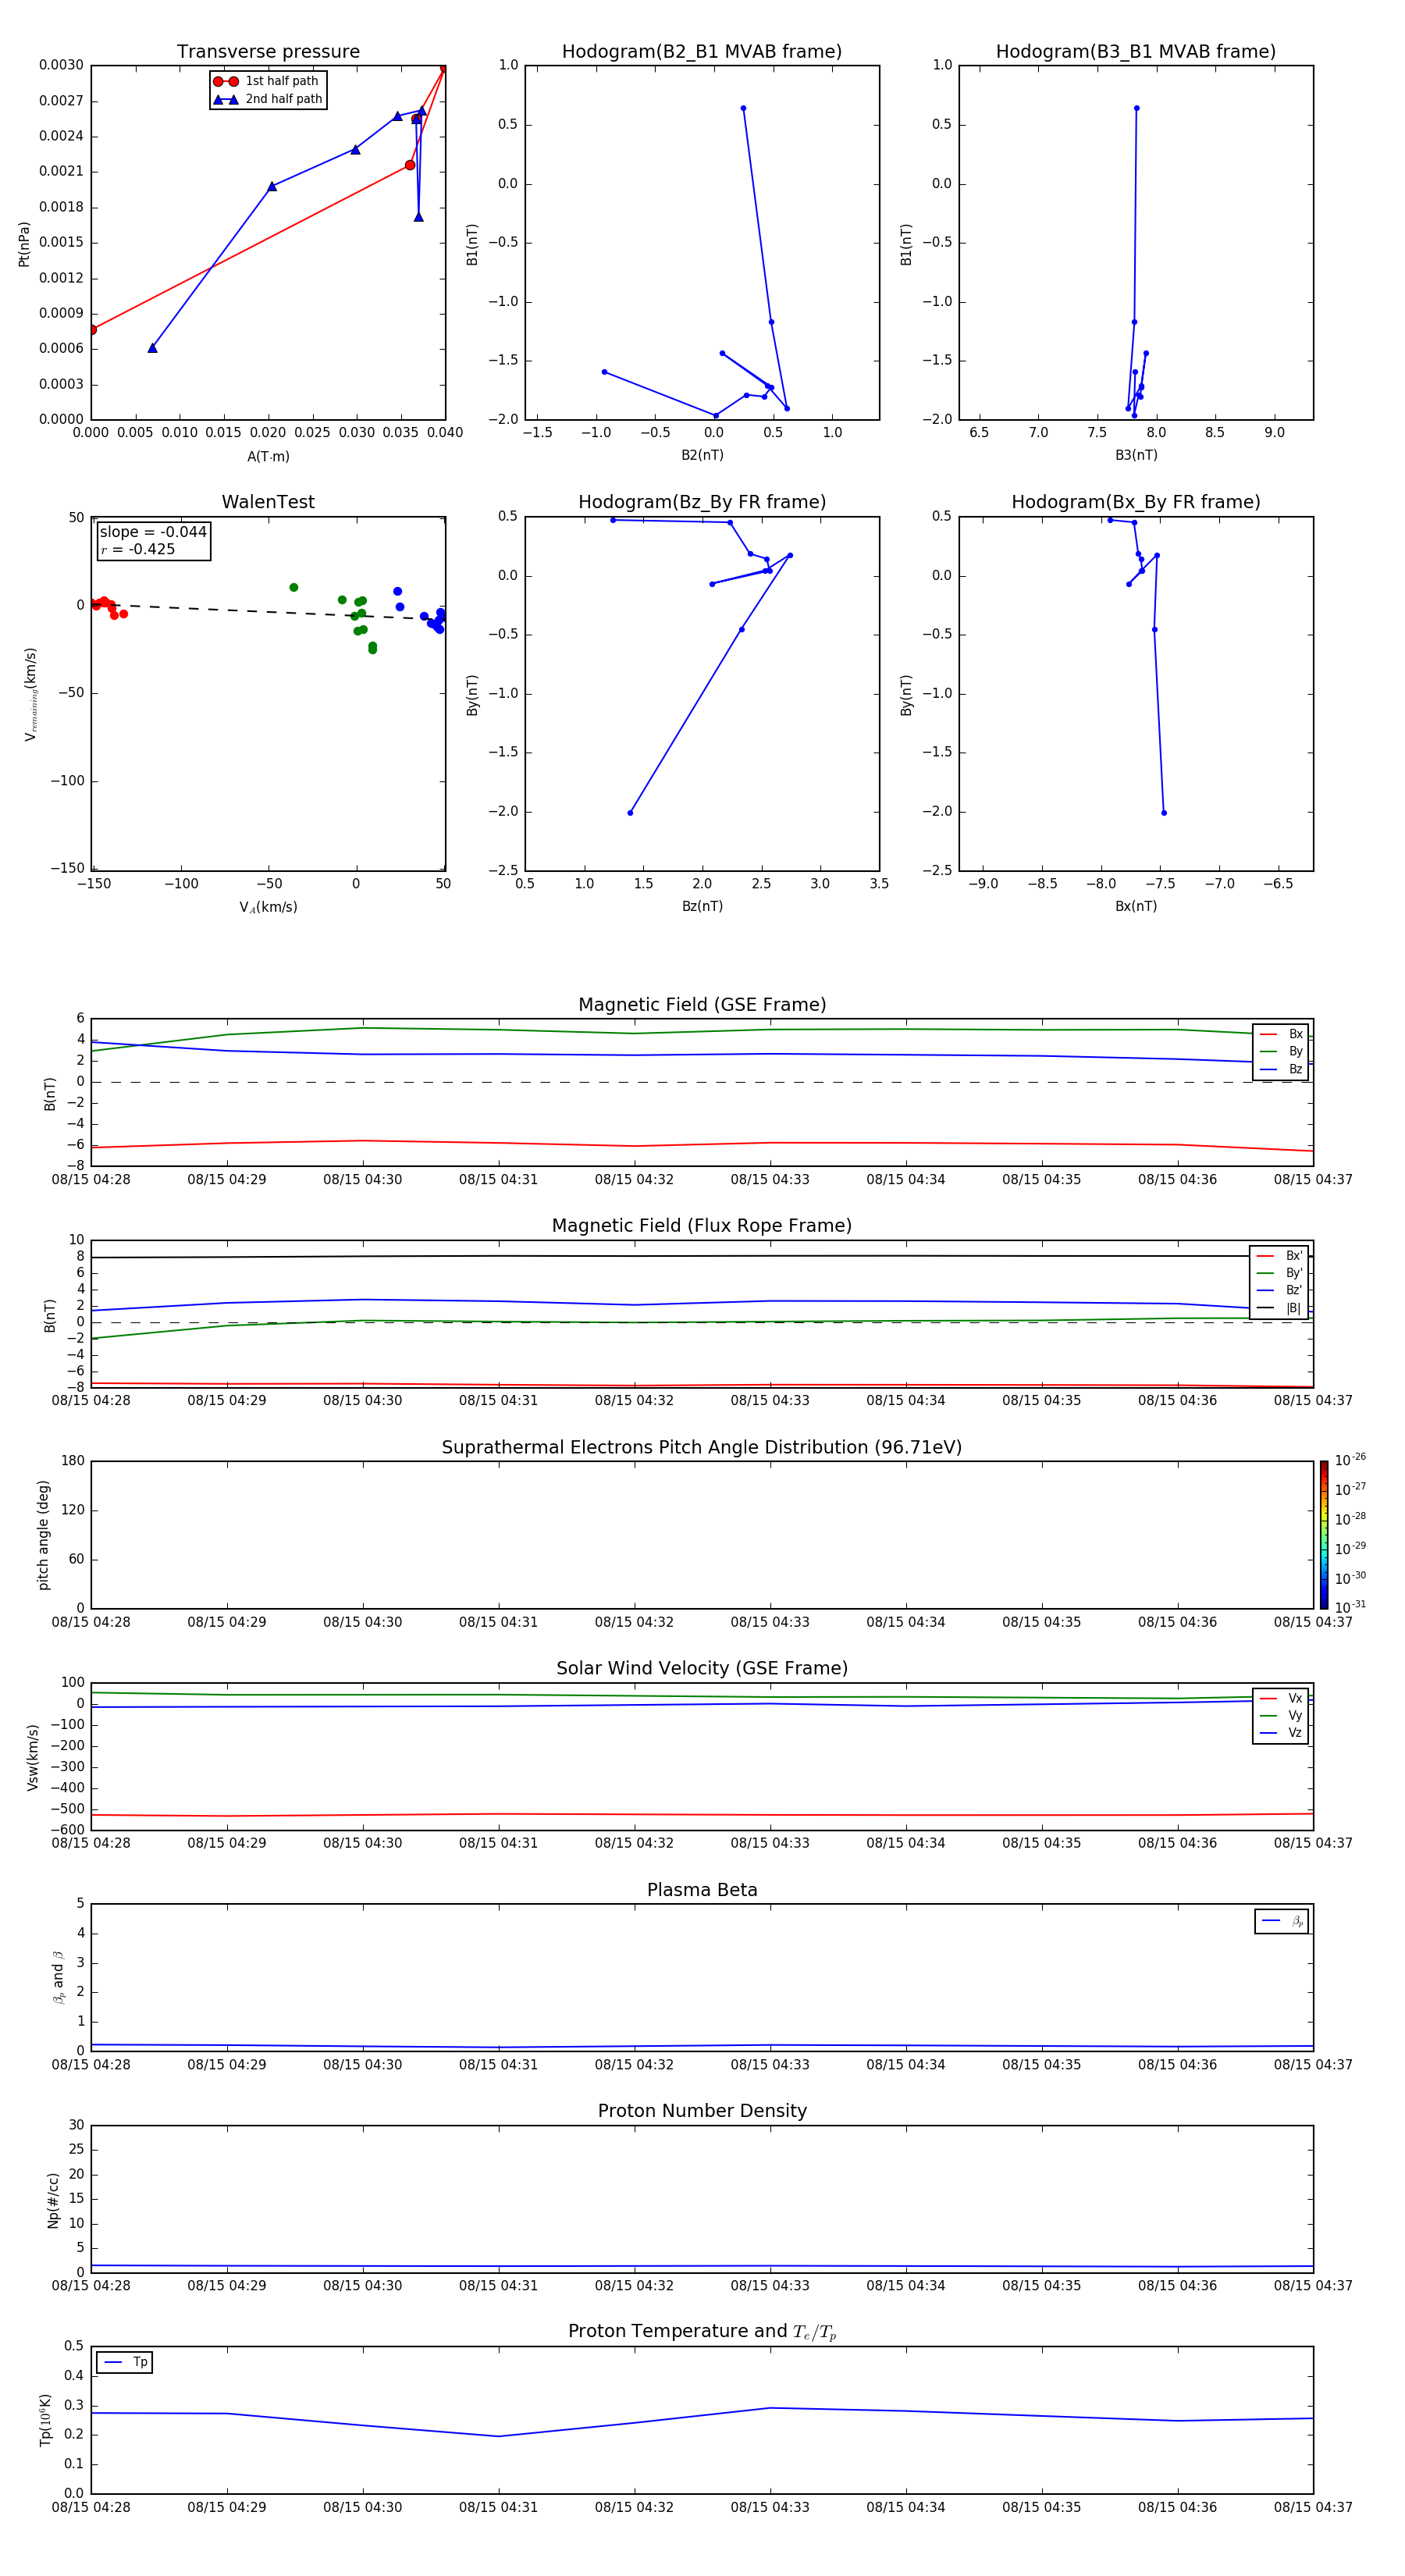This screenshot has width=1405, height=2576.
Task: Click the 'r = -0.425' annotation
Action: click(x=138, y=549)
